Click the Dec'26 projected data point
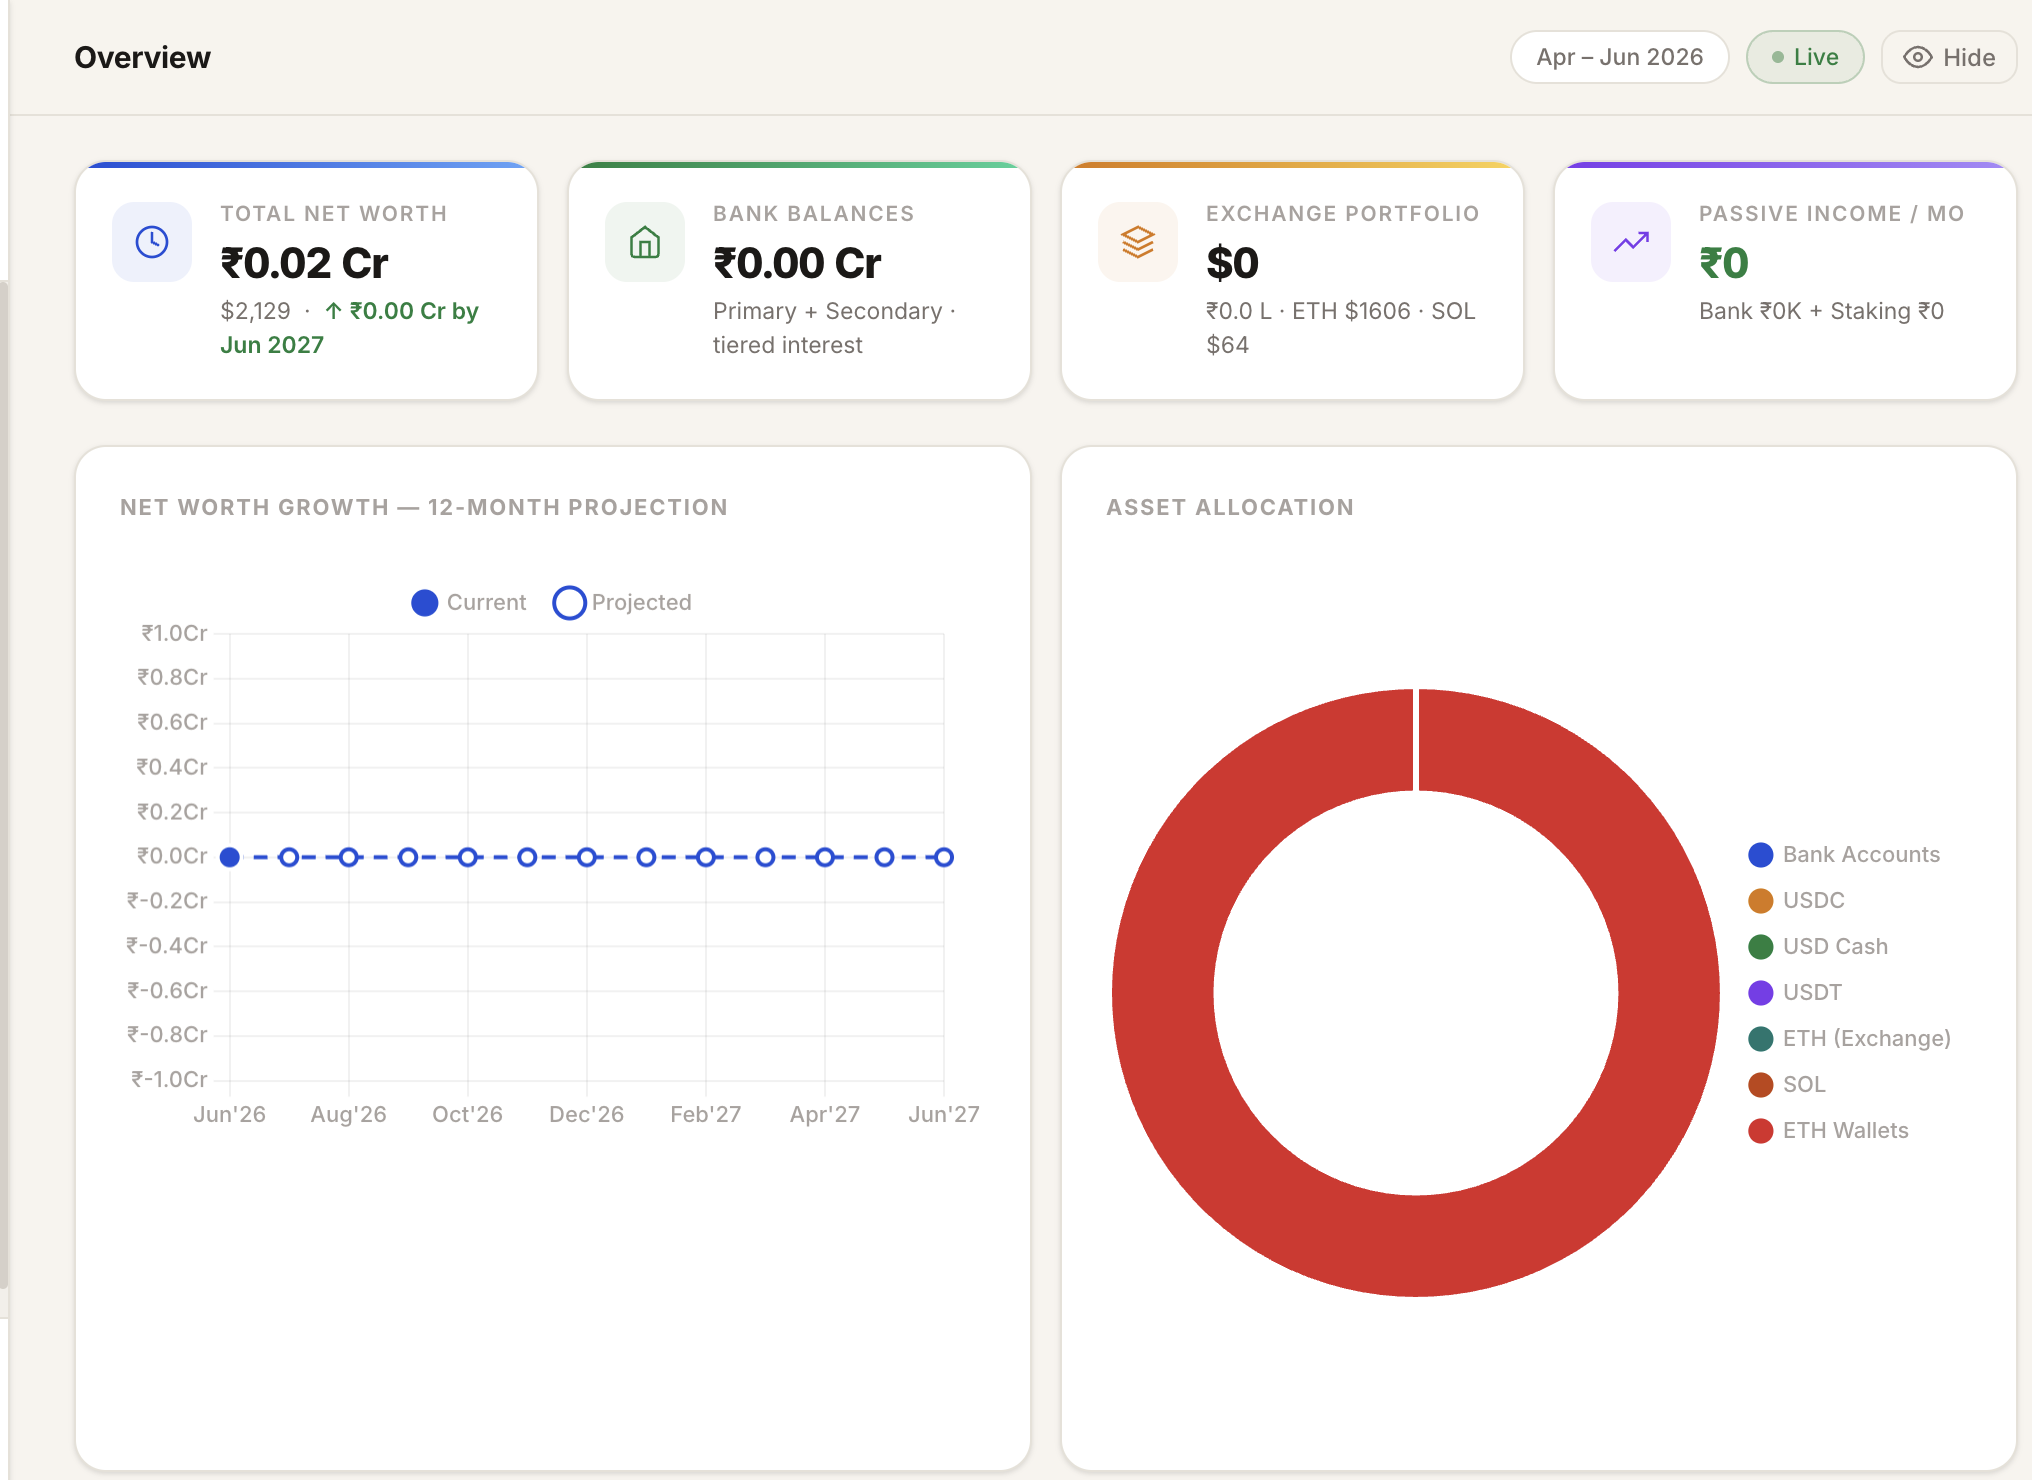The width and height of the screenshot is (2032, 1480). (587, 857)
